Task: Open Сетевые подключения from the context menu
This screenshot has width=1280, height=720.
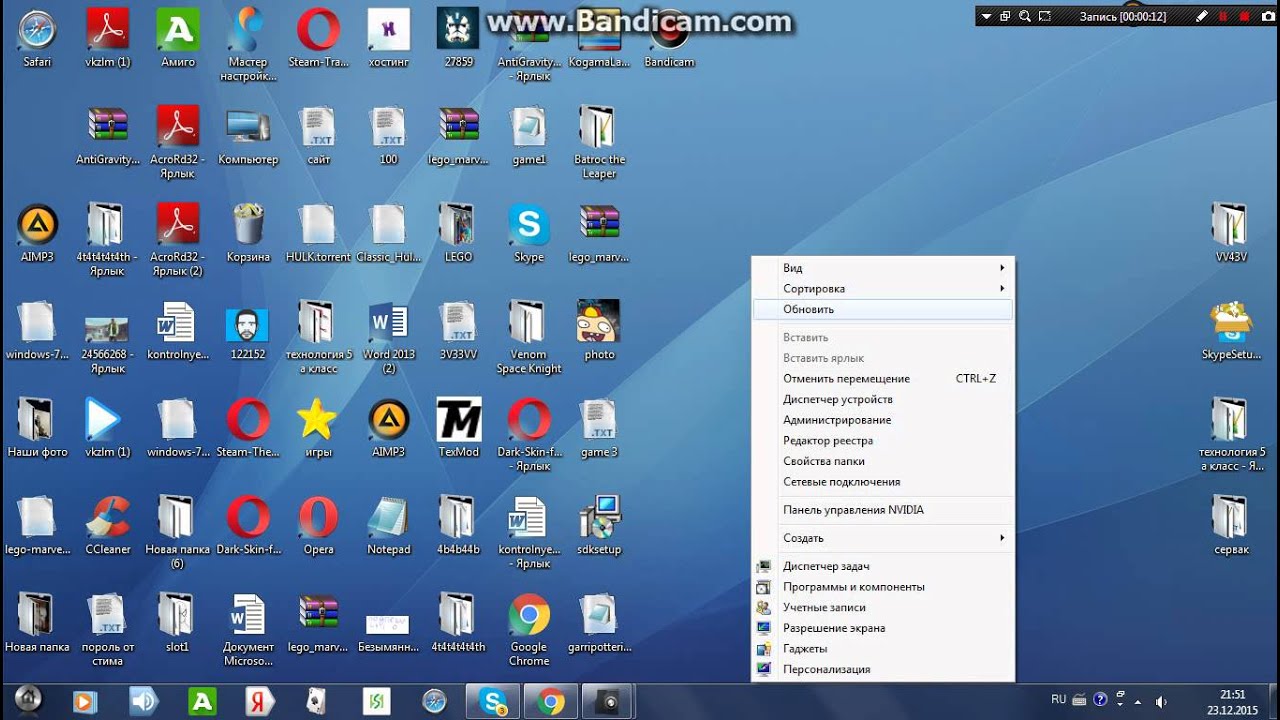Action: [x=883, y=482]
